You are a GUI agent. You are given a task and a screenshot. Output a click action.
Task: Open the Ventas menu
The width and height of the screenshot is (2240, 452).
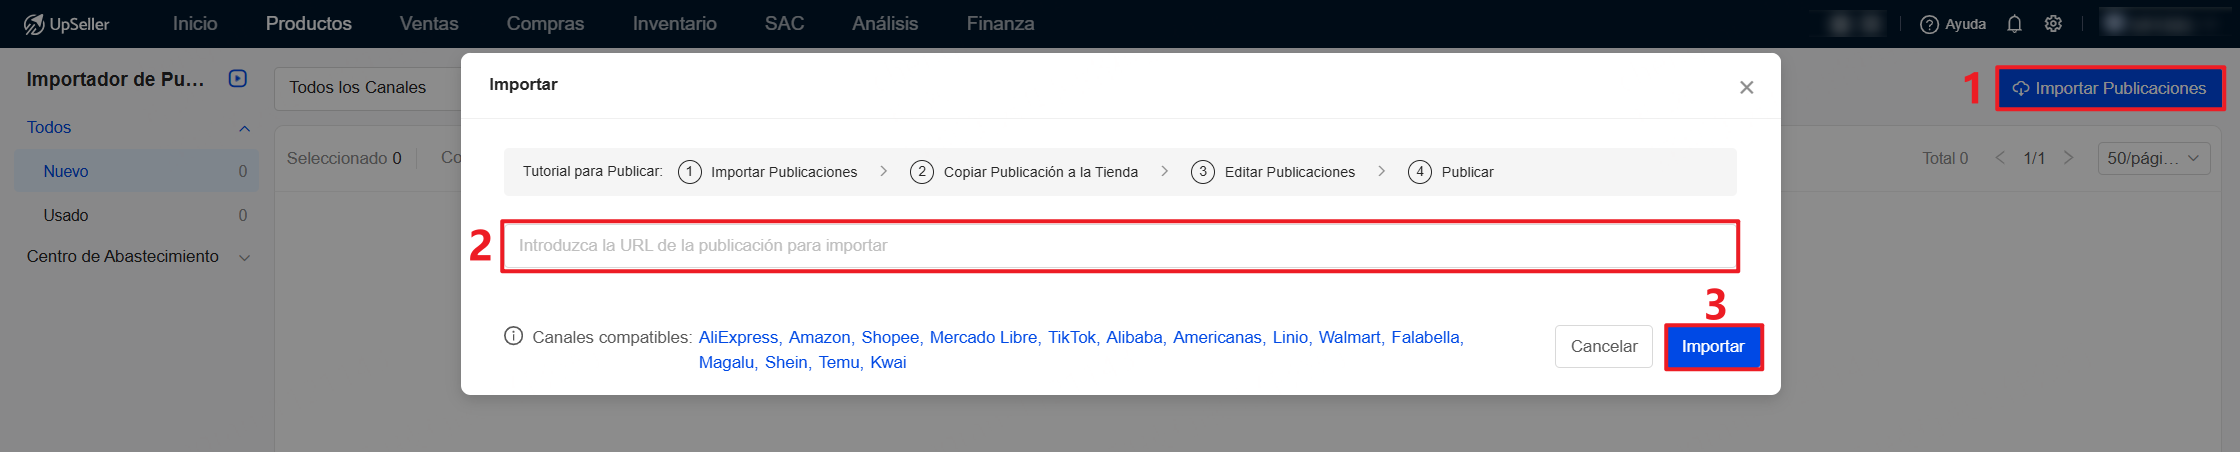click(x=429, y=23)
